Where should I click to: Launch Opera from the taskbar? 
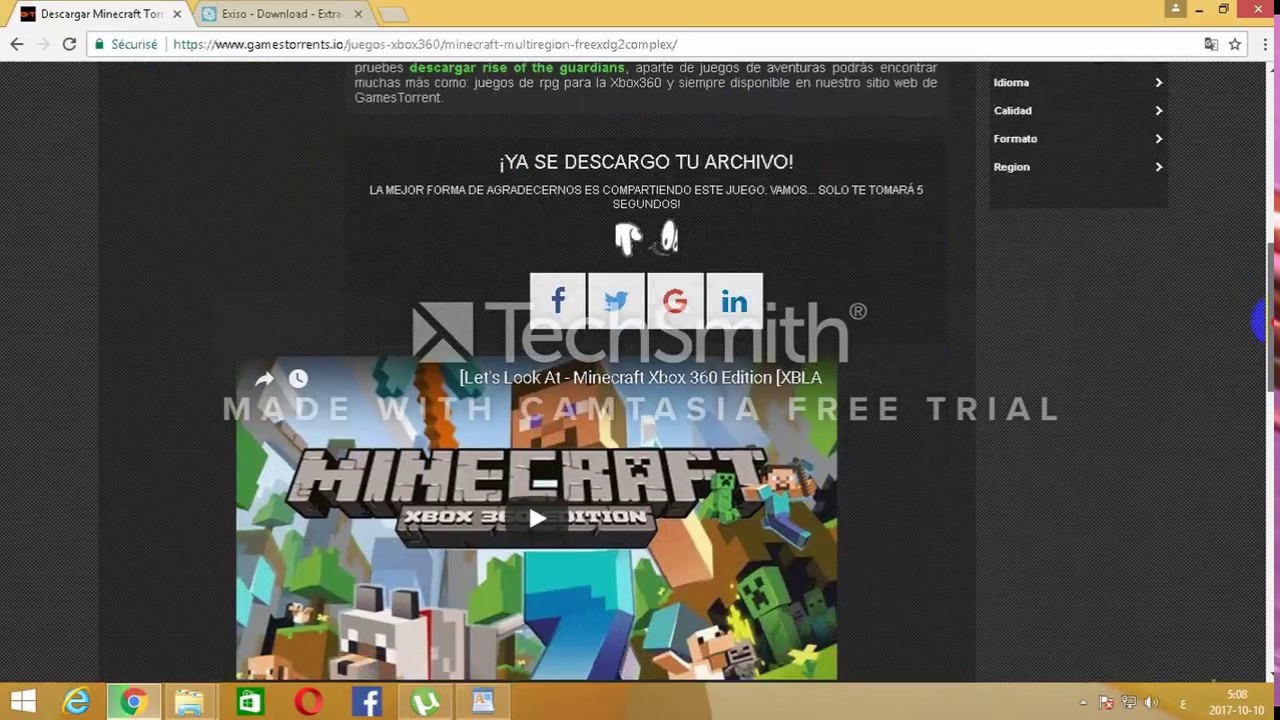tap(308, 702)
